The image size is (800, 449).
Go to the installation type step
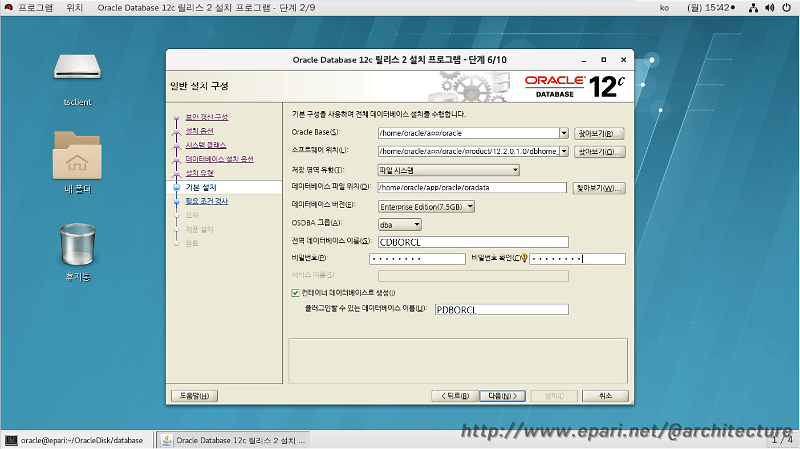(x=199, y=173)
